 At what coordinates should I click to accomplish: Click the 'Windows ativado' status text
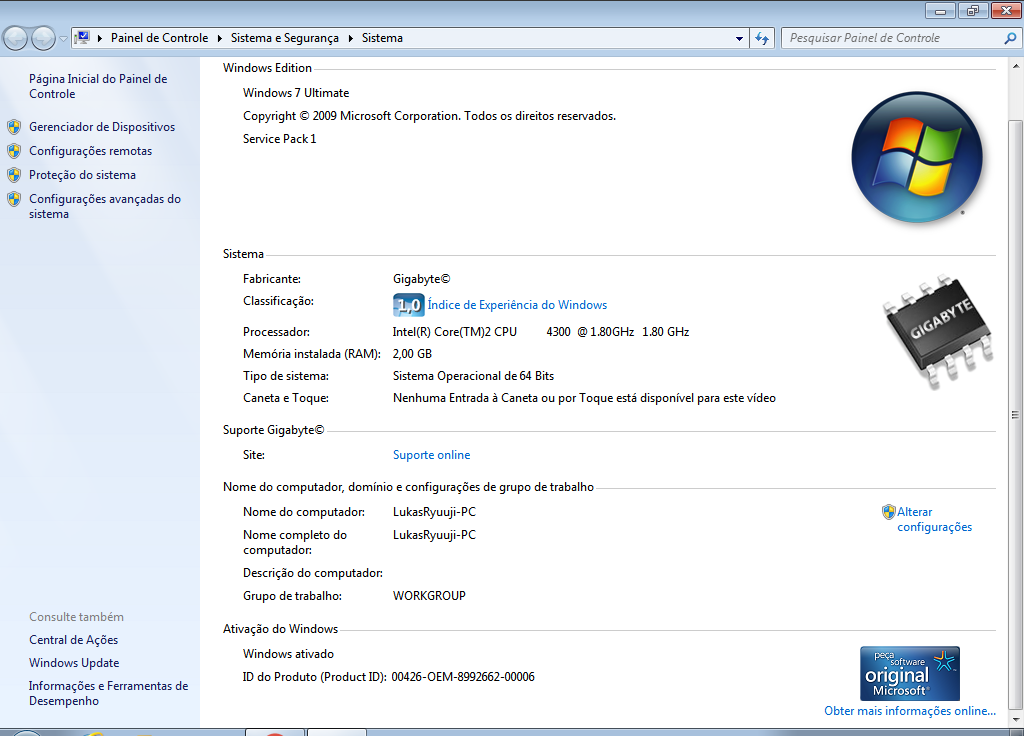[x=288, y=654]
